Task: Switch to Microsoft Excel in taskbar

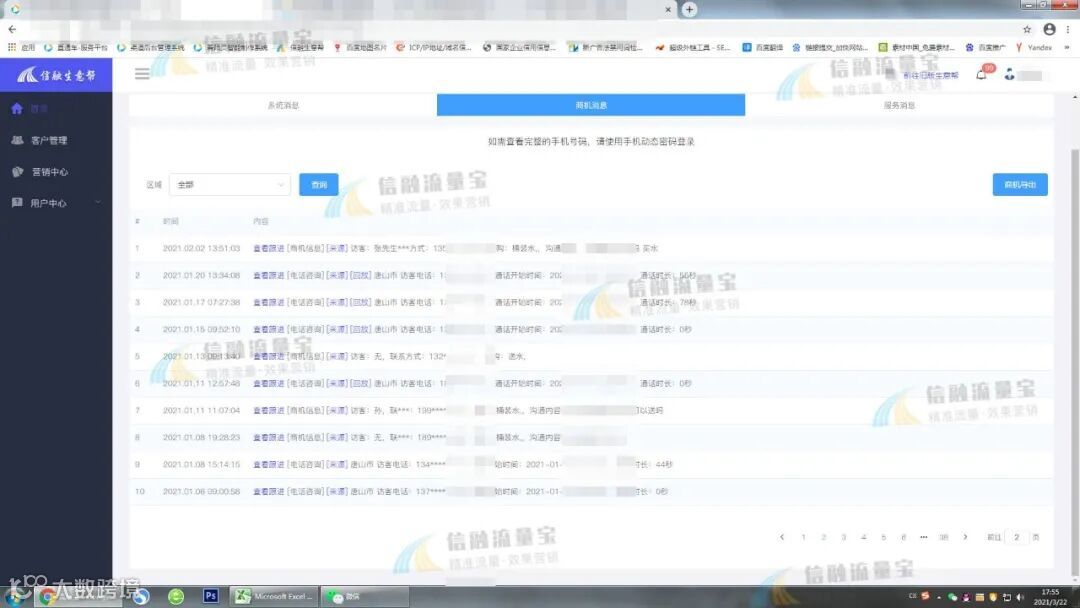Action: pyautogui.click(x=274, y=596)
